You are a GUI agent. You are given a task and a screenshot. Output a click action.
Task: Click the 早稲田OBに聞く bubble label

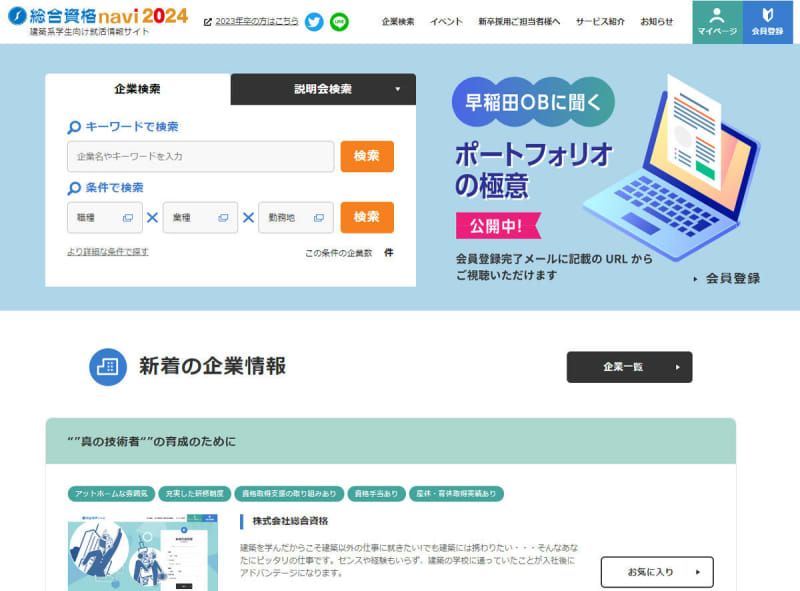coord(533,102)
